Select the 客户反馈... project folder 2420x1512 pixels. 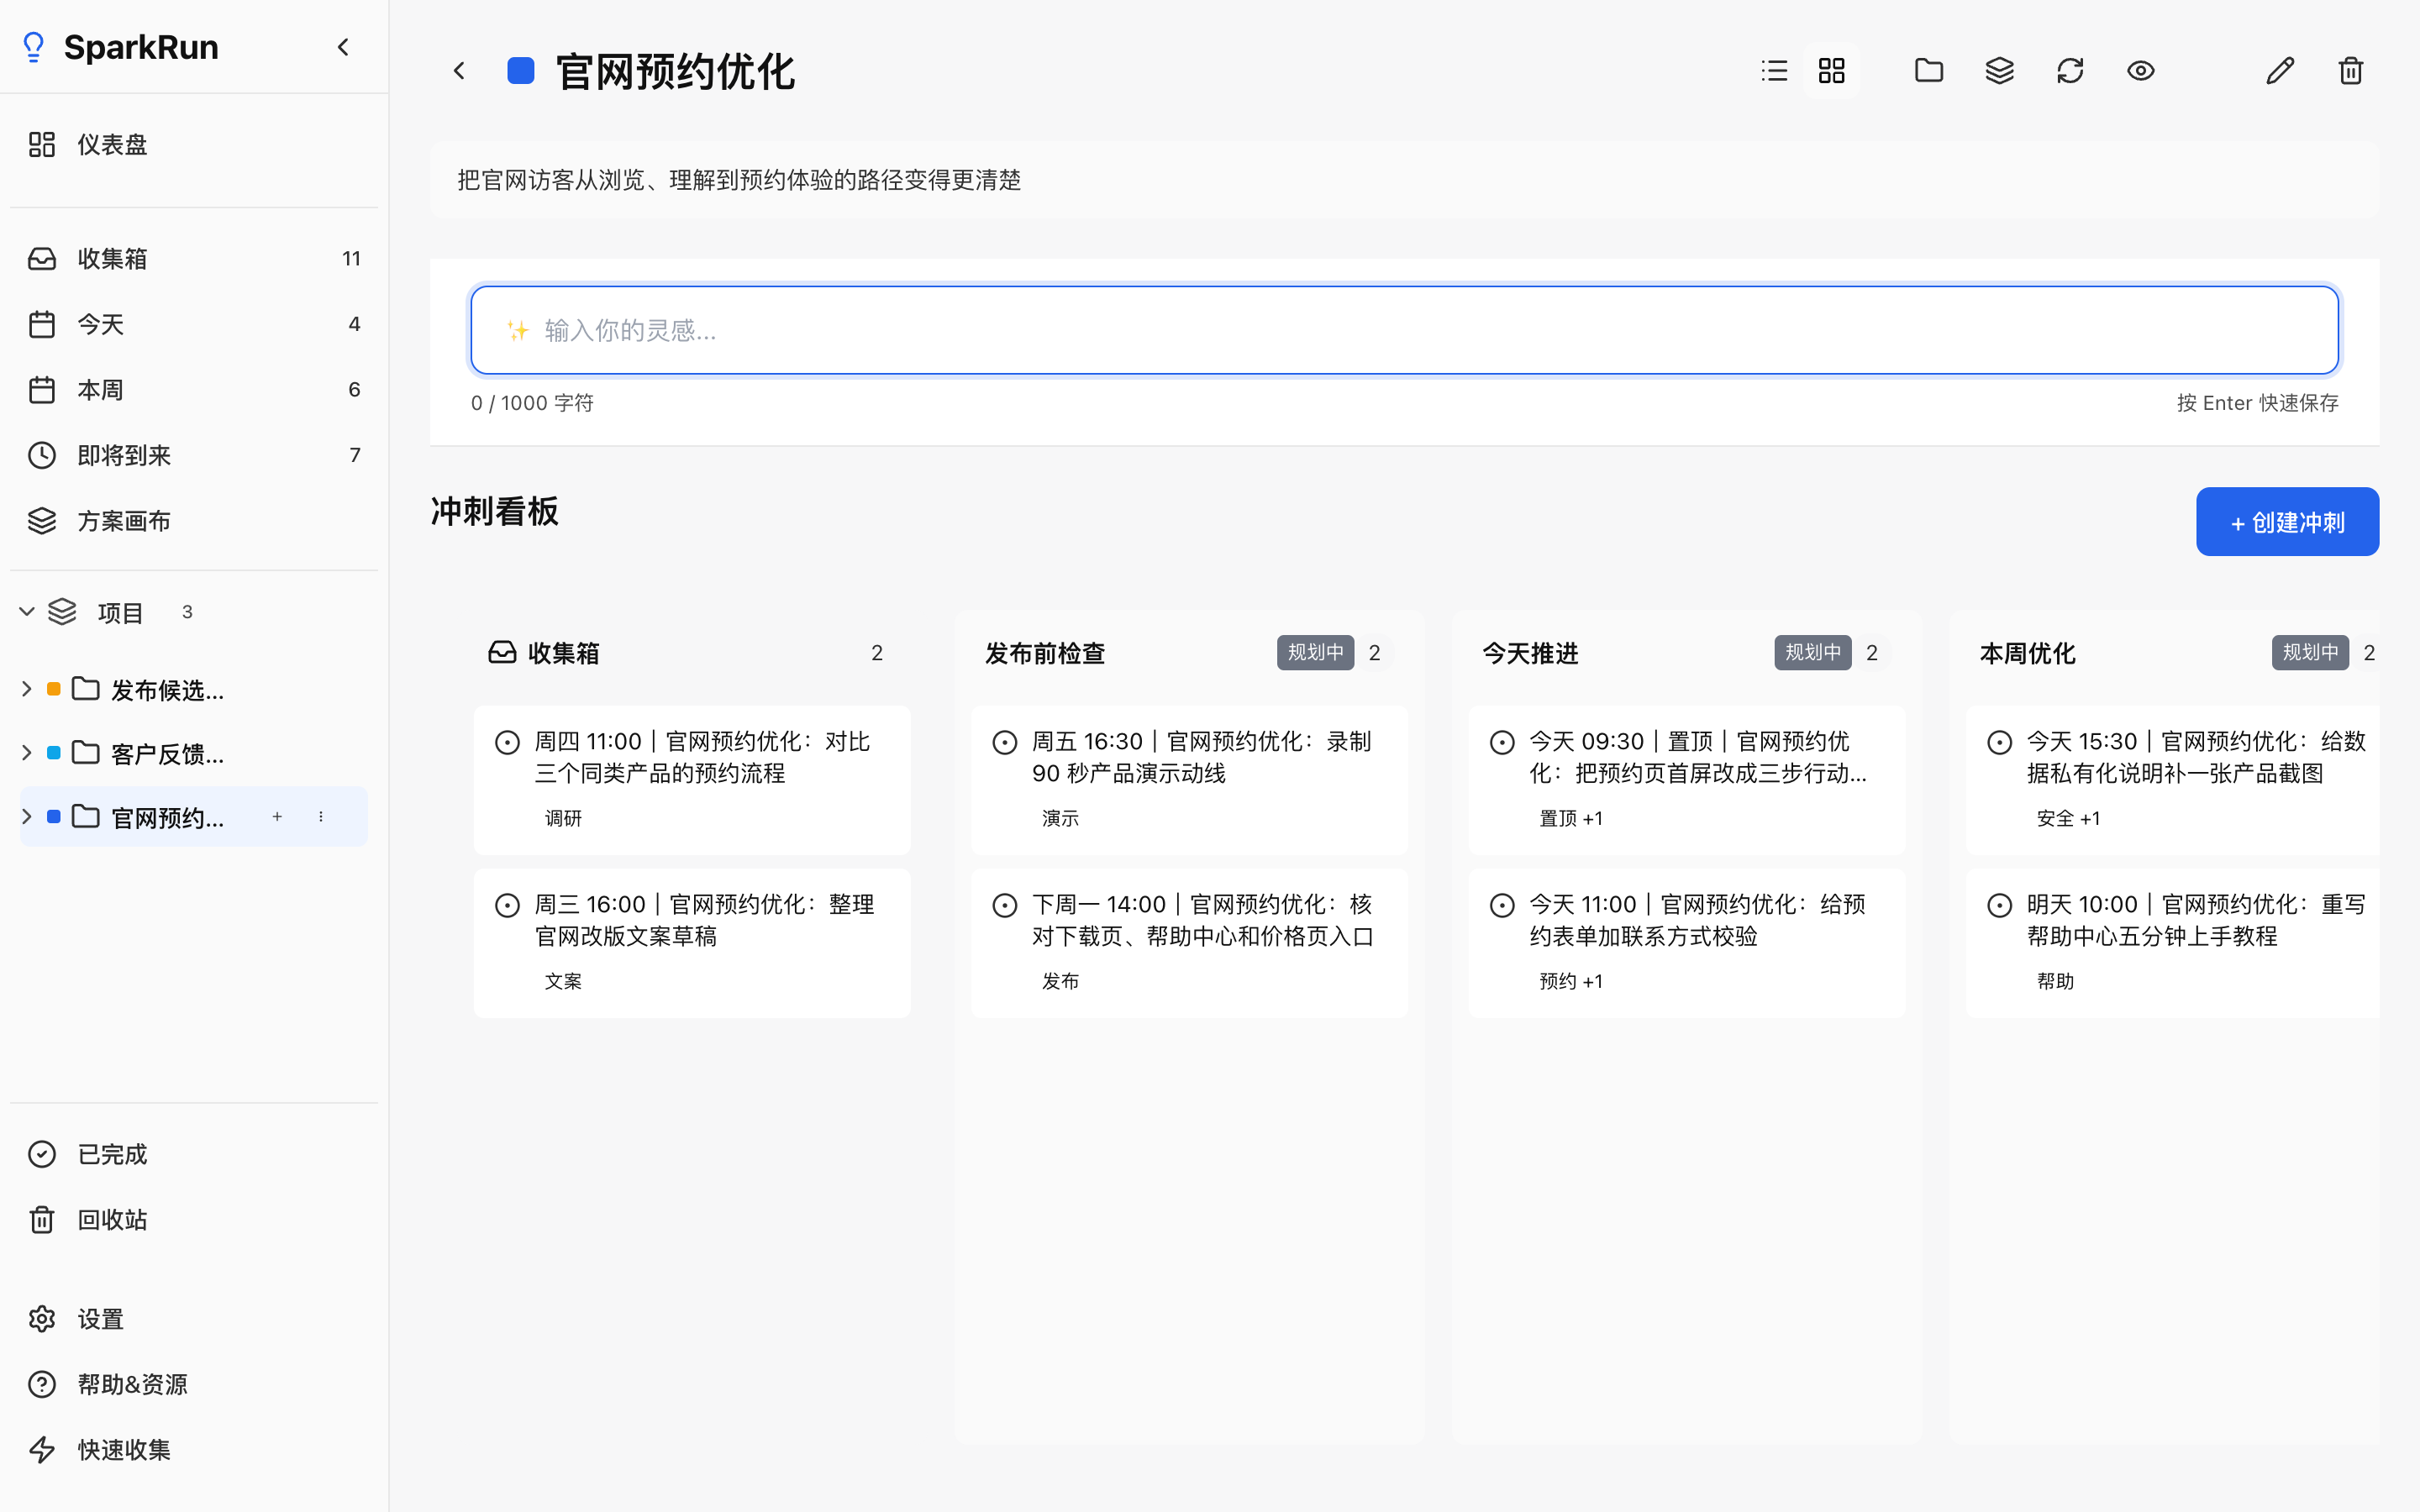pyautogui.click(x=148, y=753)
